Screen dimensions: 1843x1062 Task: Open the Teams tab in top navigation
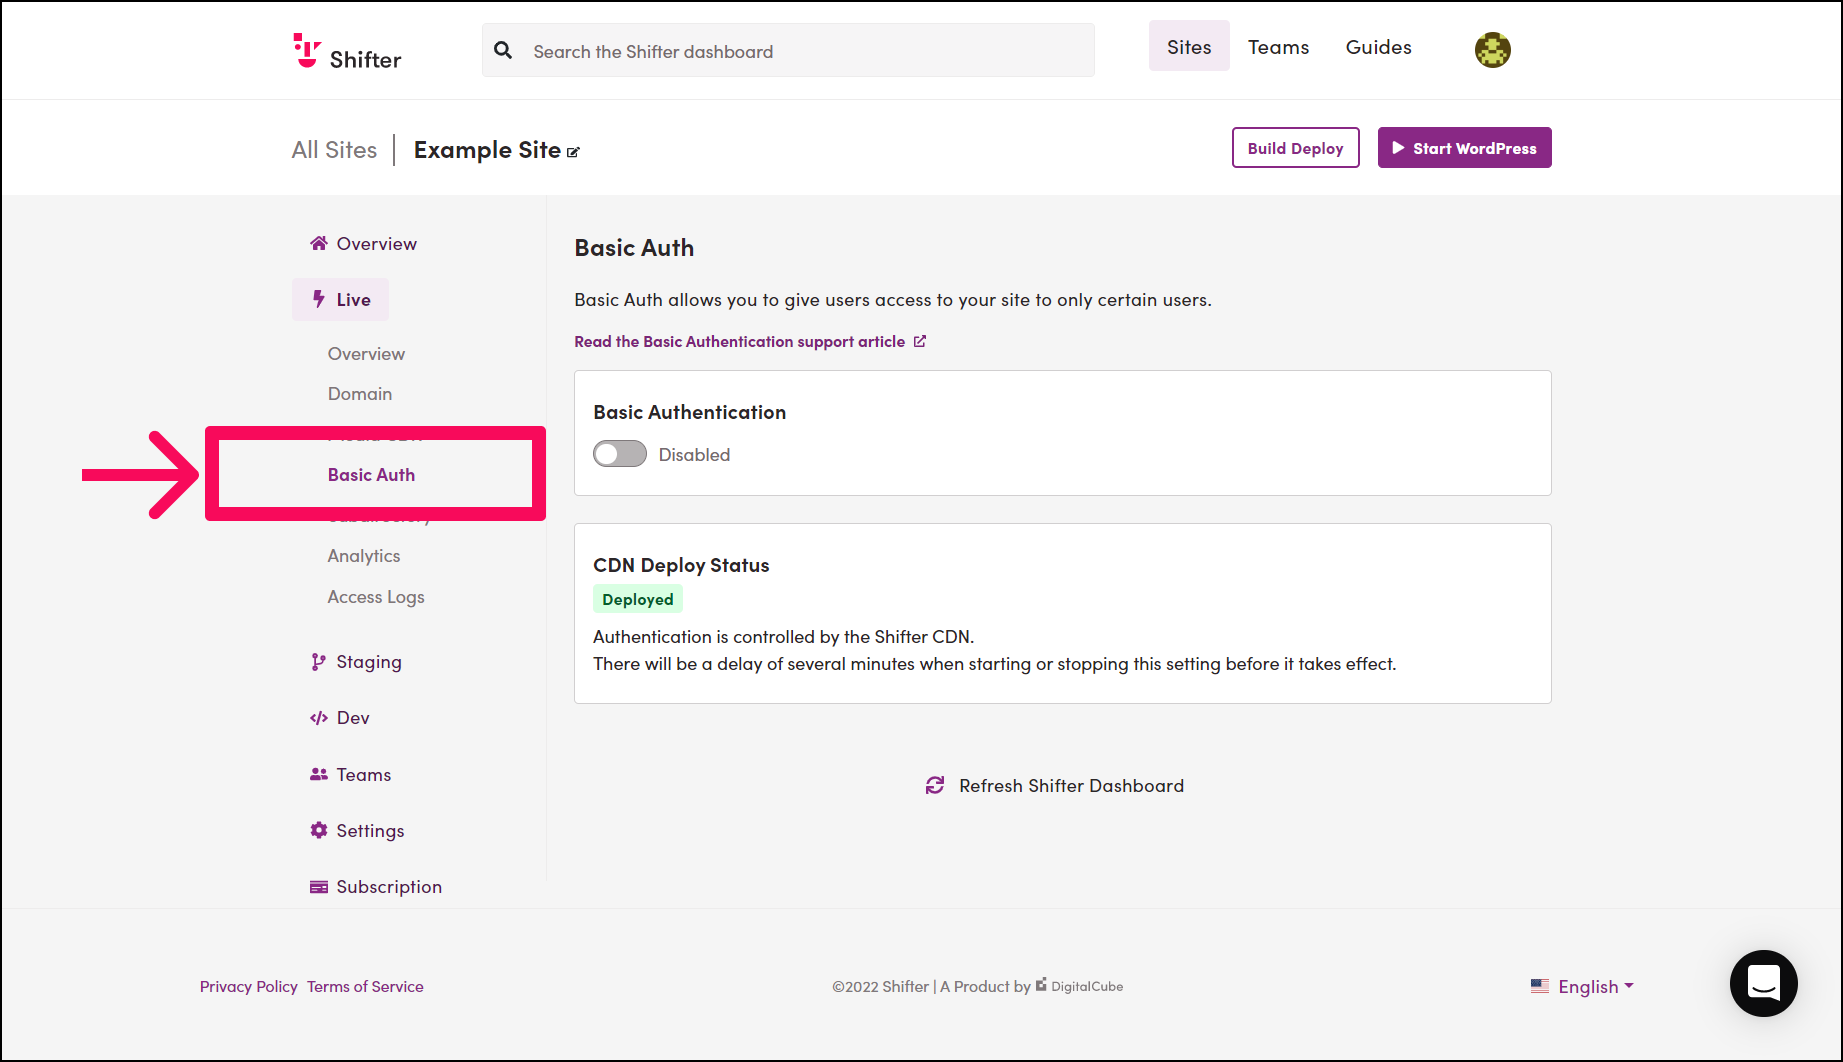pyautogui.click(x=1278, y=47)
